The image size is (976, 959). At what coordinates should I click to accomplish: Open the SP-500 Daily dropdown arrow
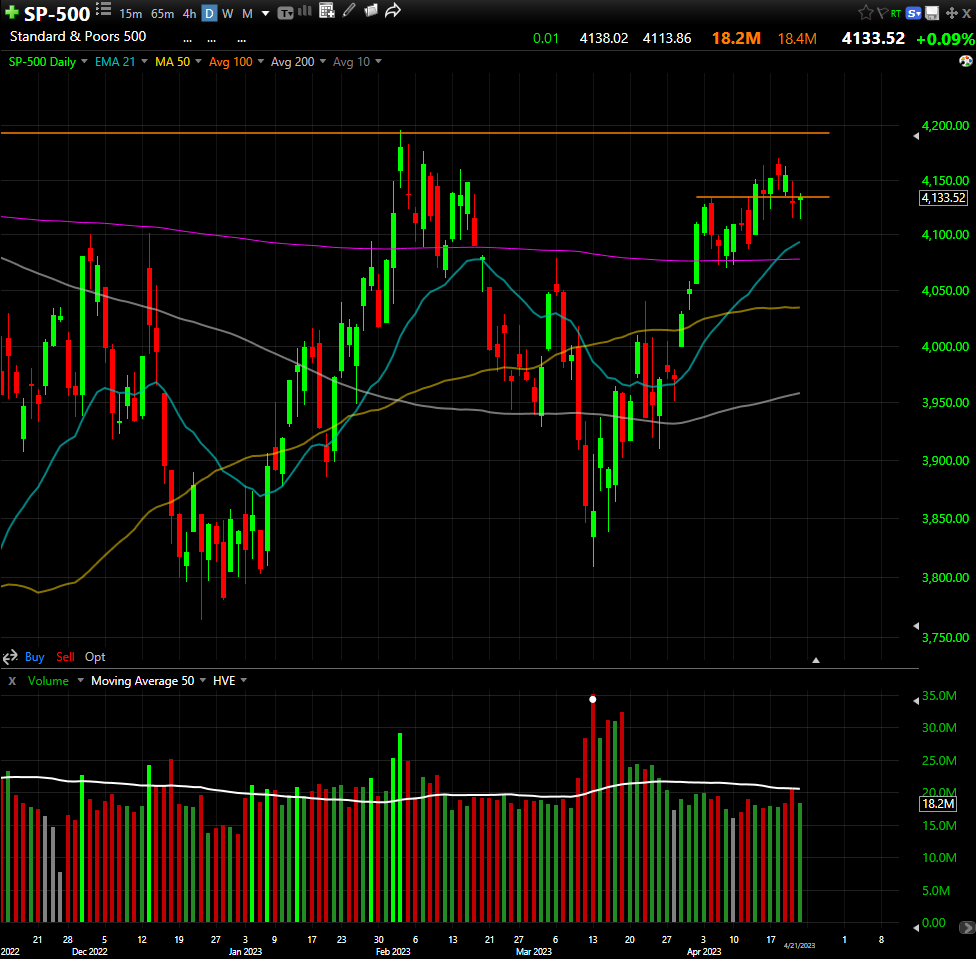(x=84, y=61)
